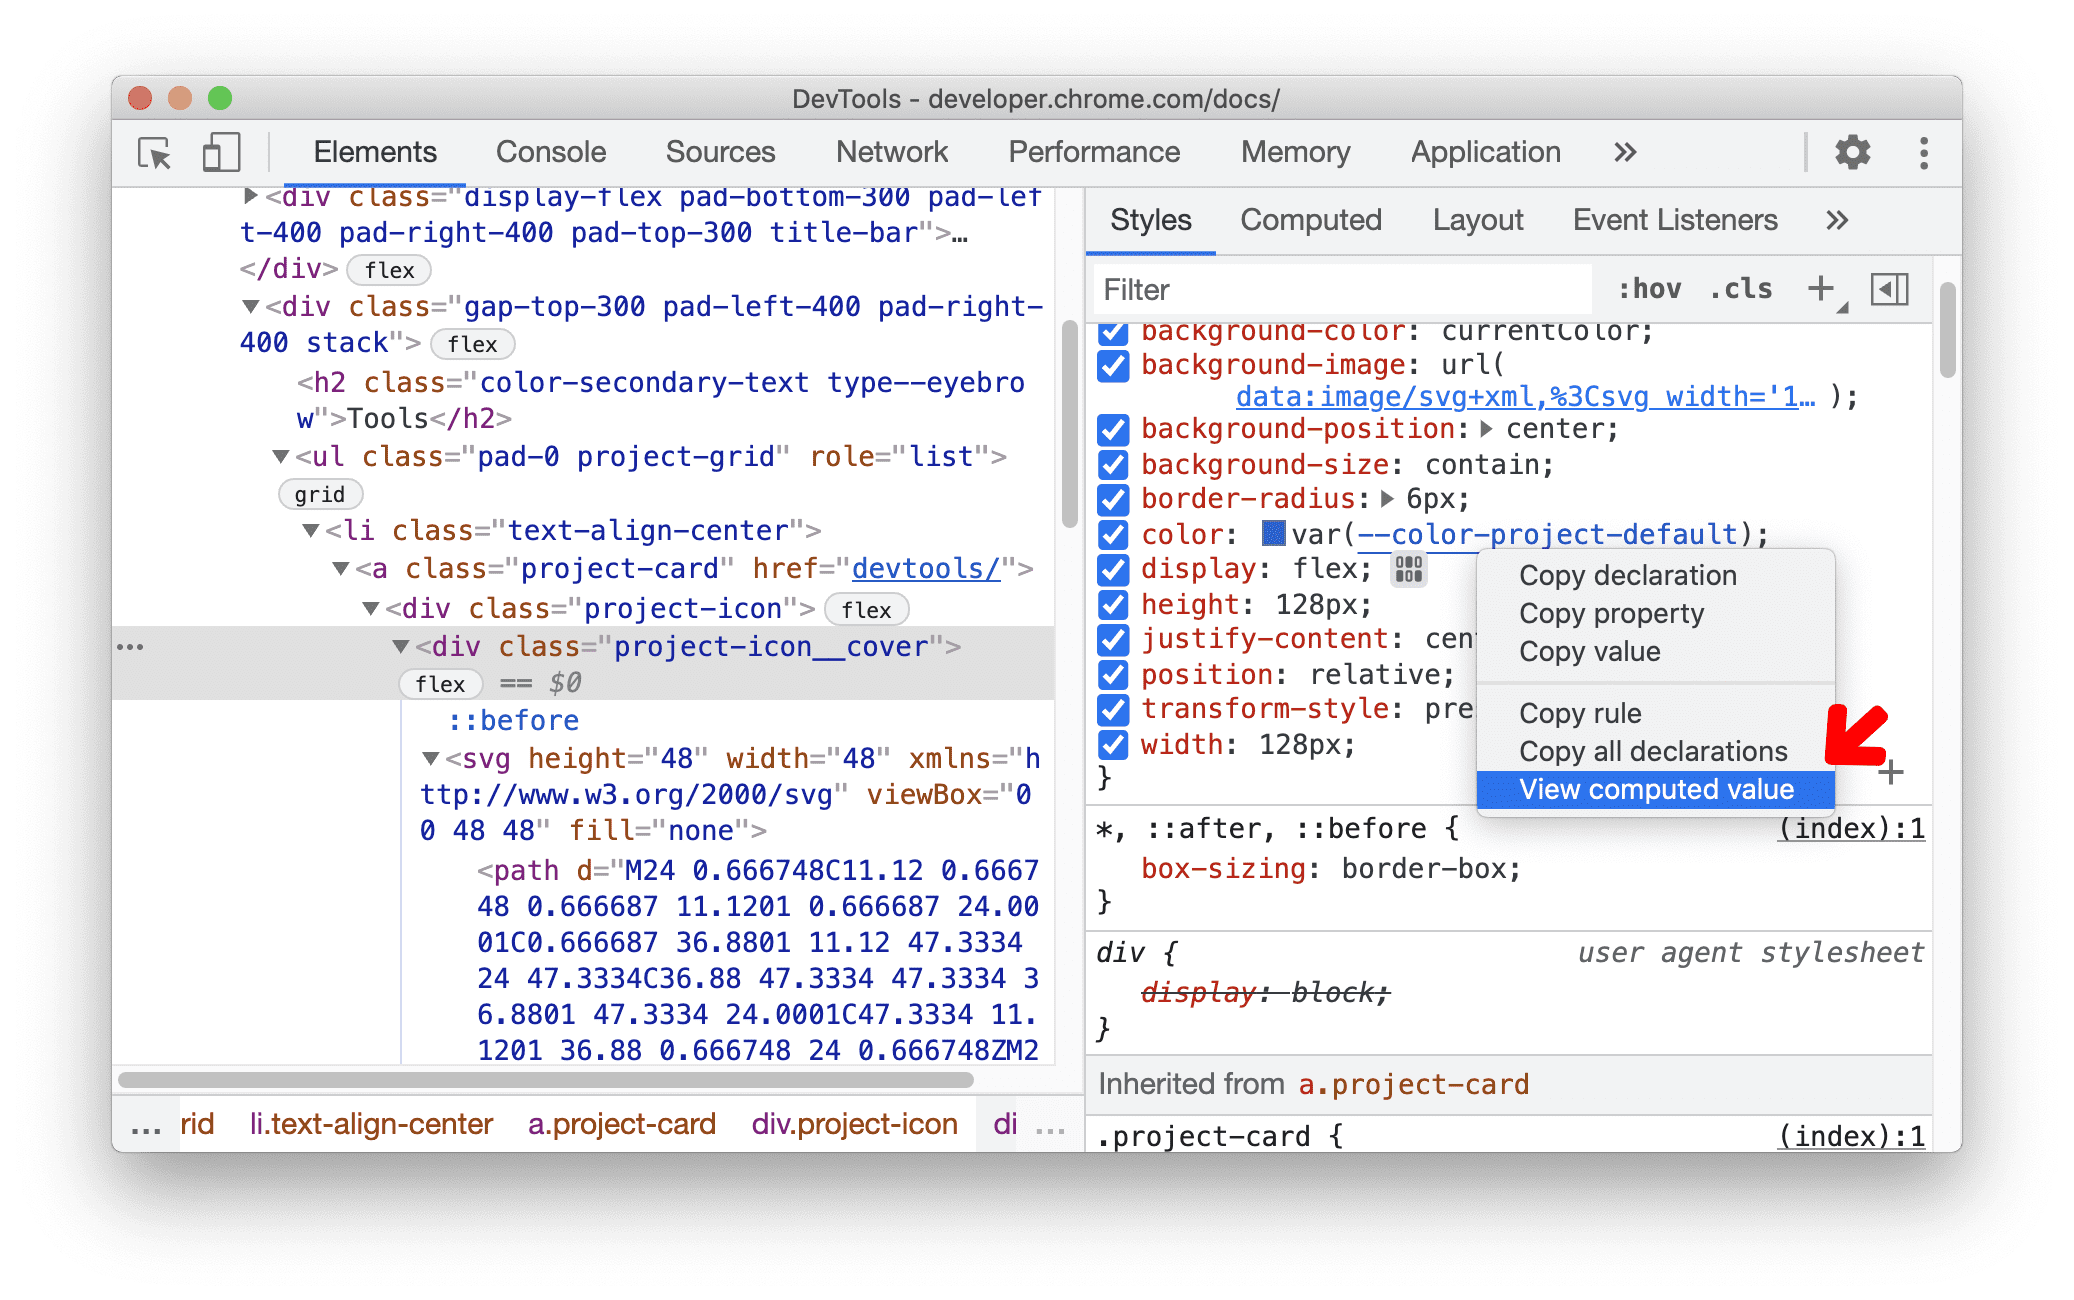This screenshot has height=1300, width=2074.
Task: Toggle the display flex CSS checkbox
Action: click(x=1116, y=572)
